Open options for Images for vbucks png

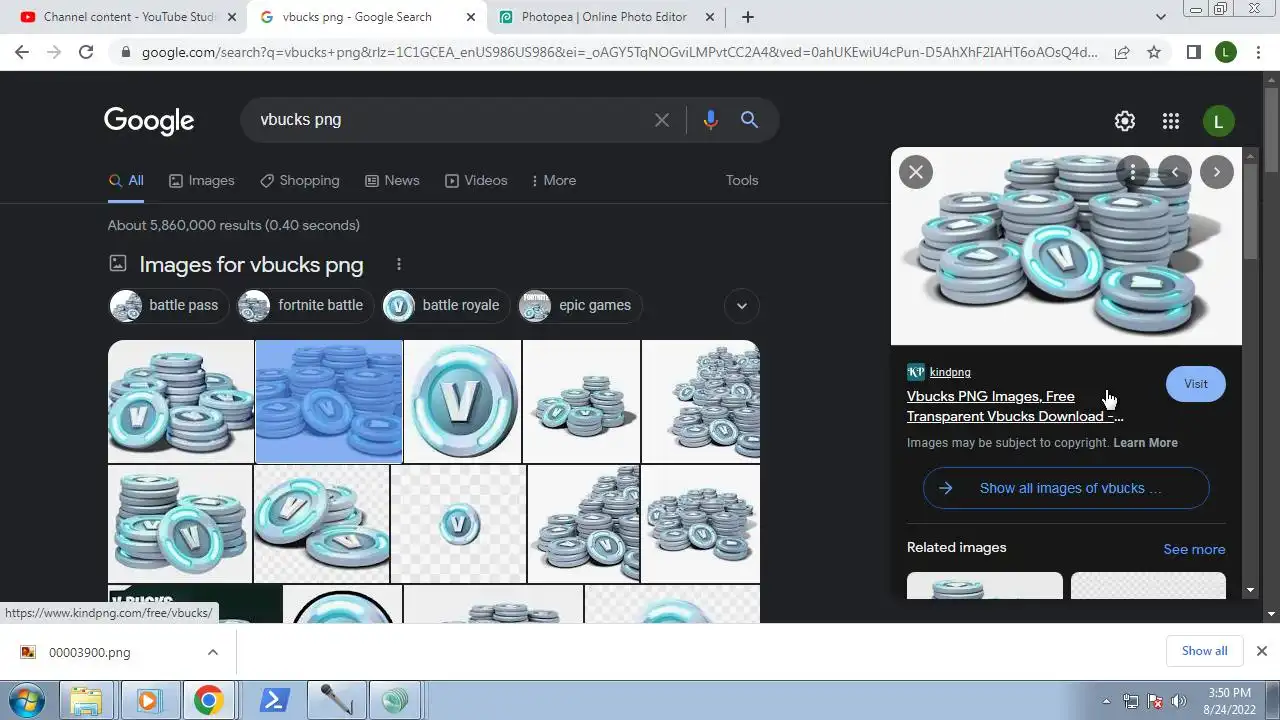(399, 264)
